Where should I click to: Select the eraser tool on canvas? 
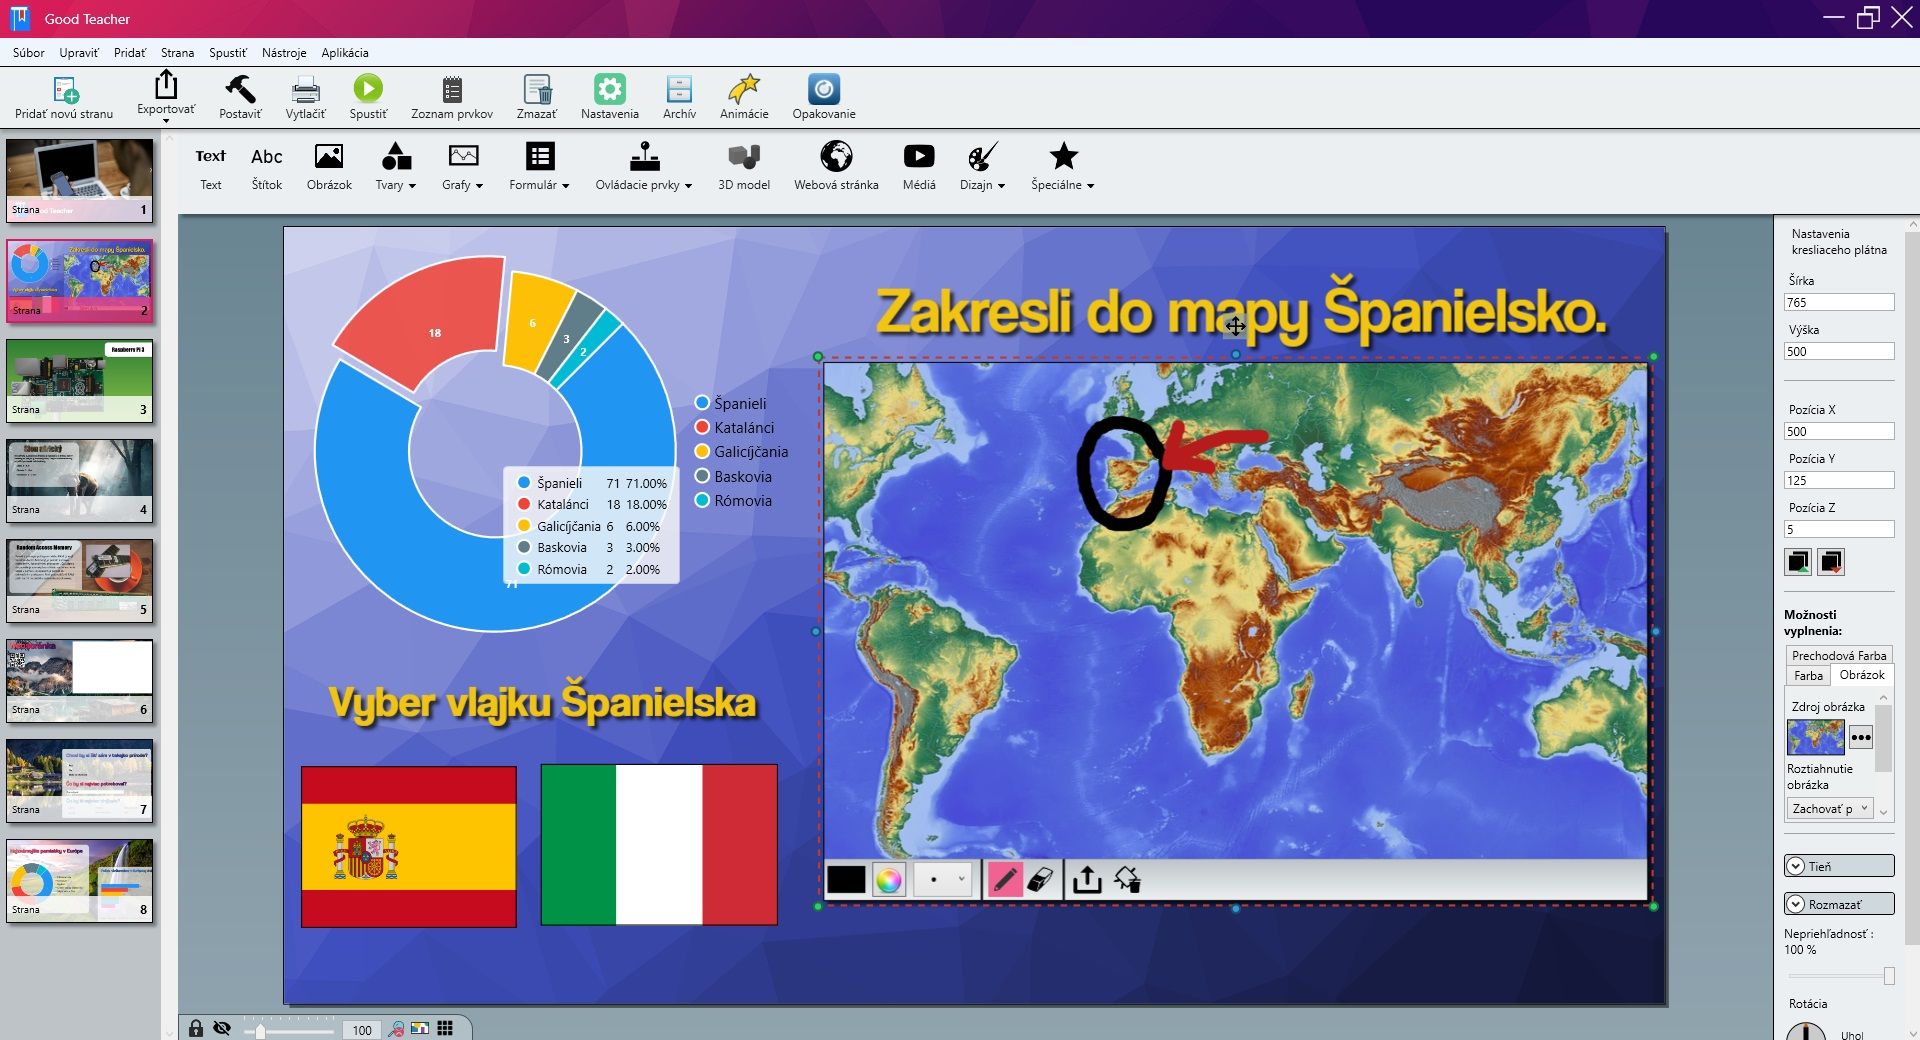(x=1040, y=880)
